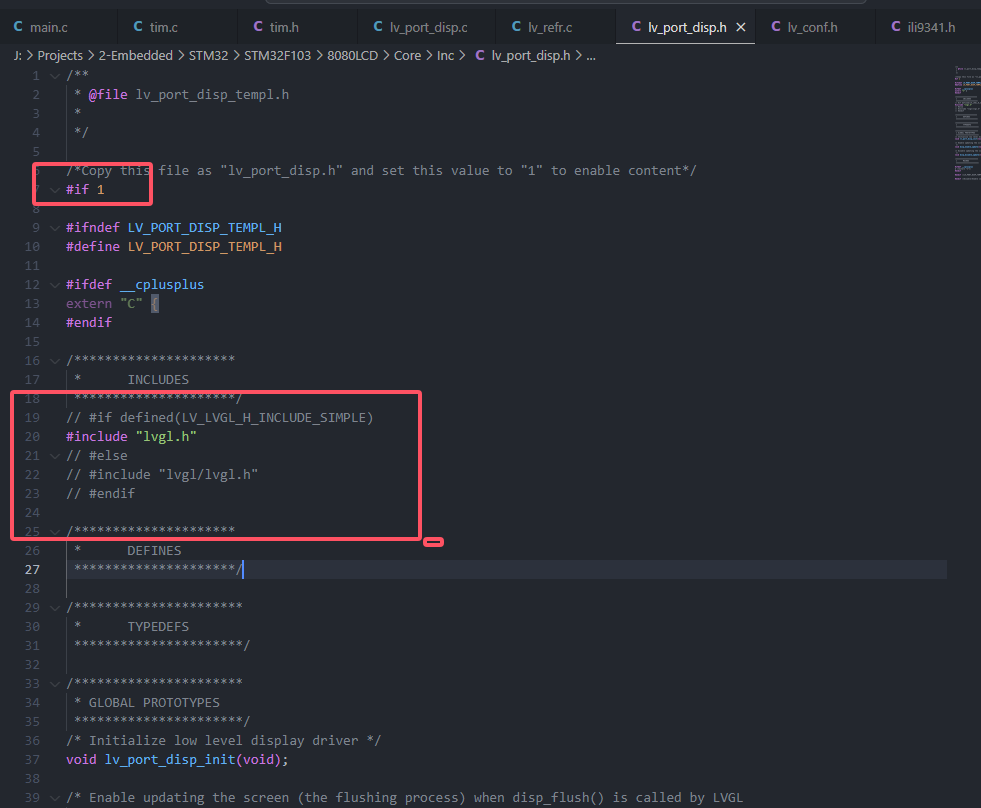The image size is (981, 808).
Task: Click the '#ifndef LV_PORT_DISP_TEMPL_H' directive
Action: click(x=174, y=227)
